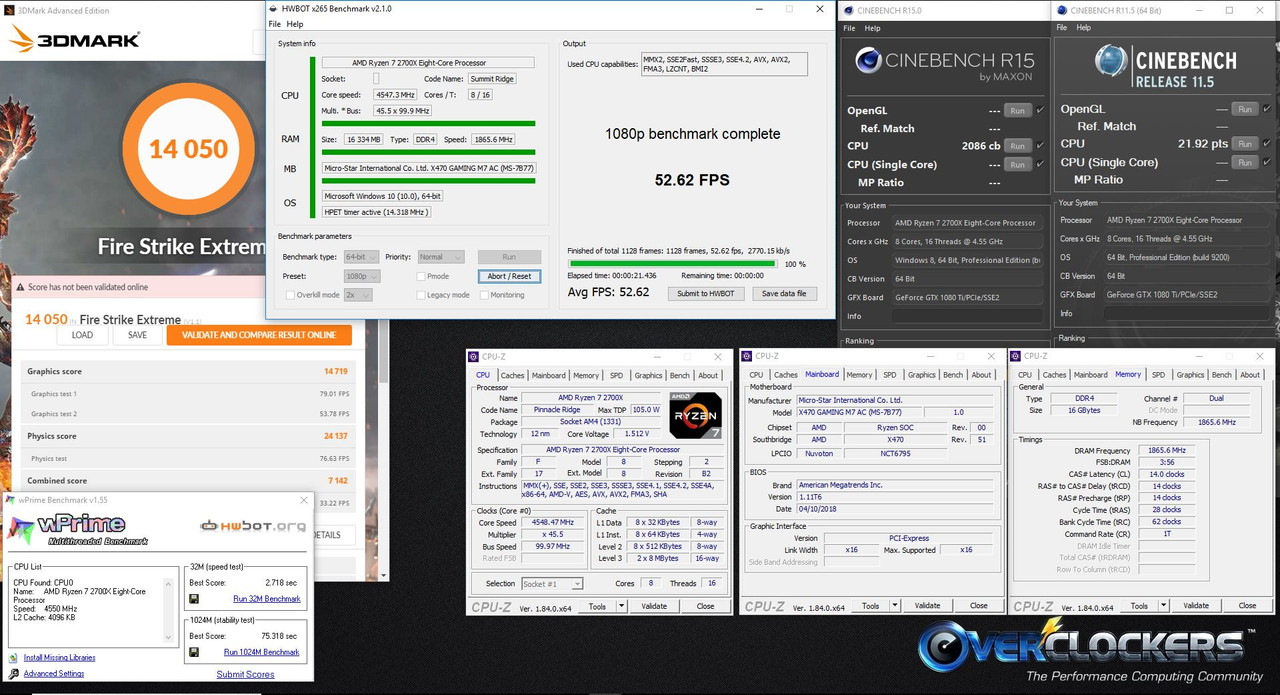Click the HWBOT x265 Benchmark title bar icon
The image size is (1280, 695).
(275, 8)
